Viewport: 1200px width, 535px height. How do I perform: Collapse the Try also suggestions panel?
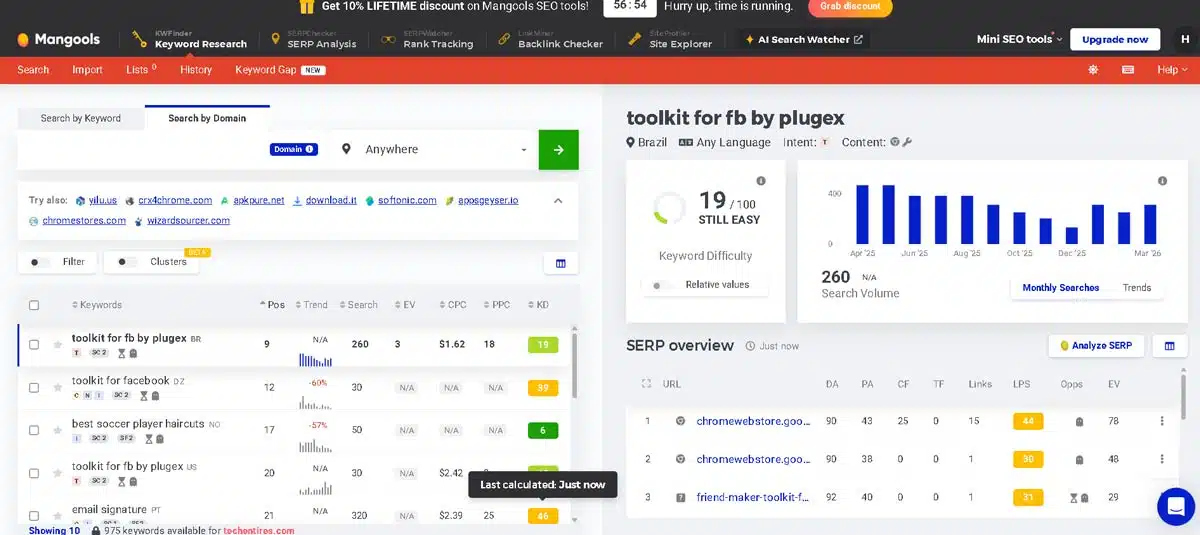tap(558, 200)
